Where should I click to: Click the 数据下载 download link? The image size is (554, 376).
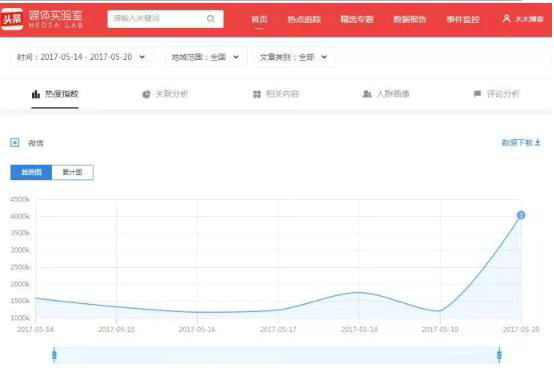click(521, 143)
